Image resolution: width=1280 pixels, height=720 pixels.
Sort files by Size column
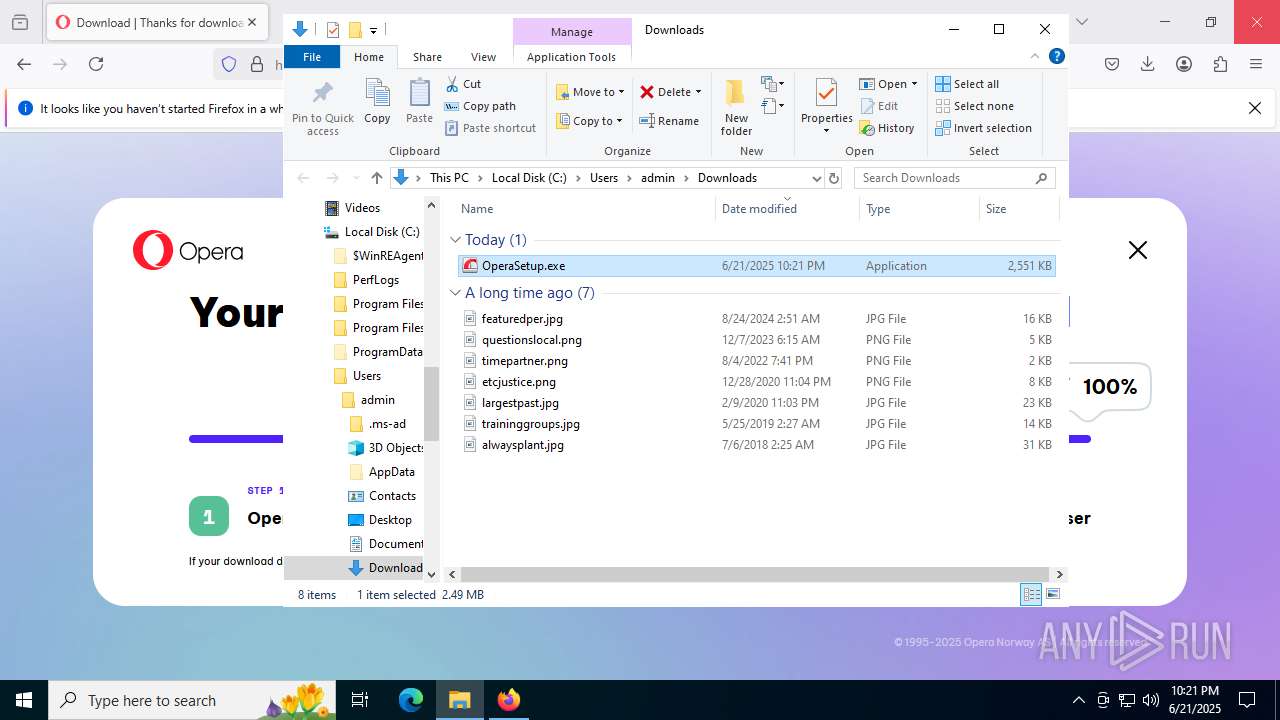click(x=1019, y=208)
